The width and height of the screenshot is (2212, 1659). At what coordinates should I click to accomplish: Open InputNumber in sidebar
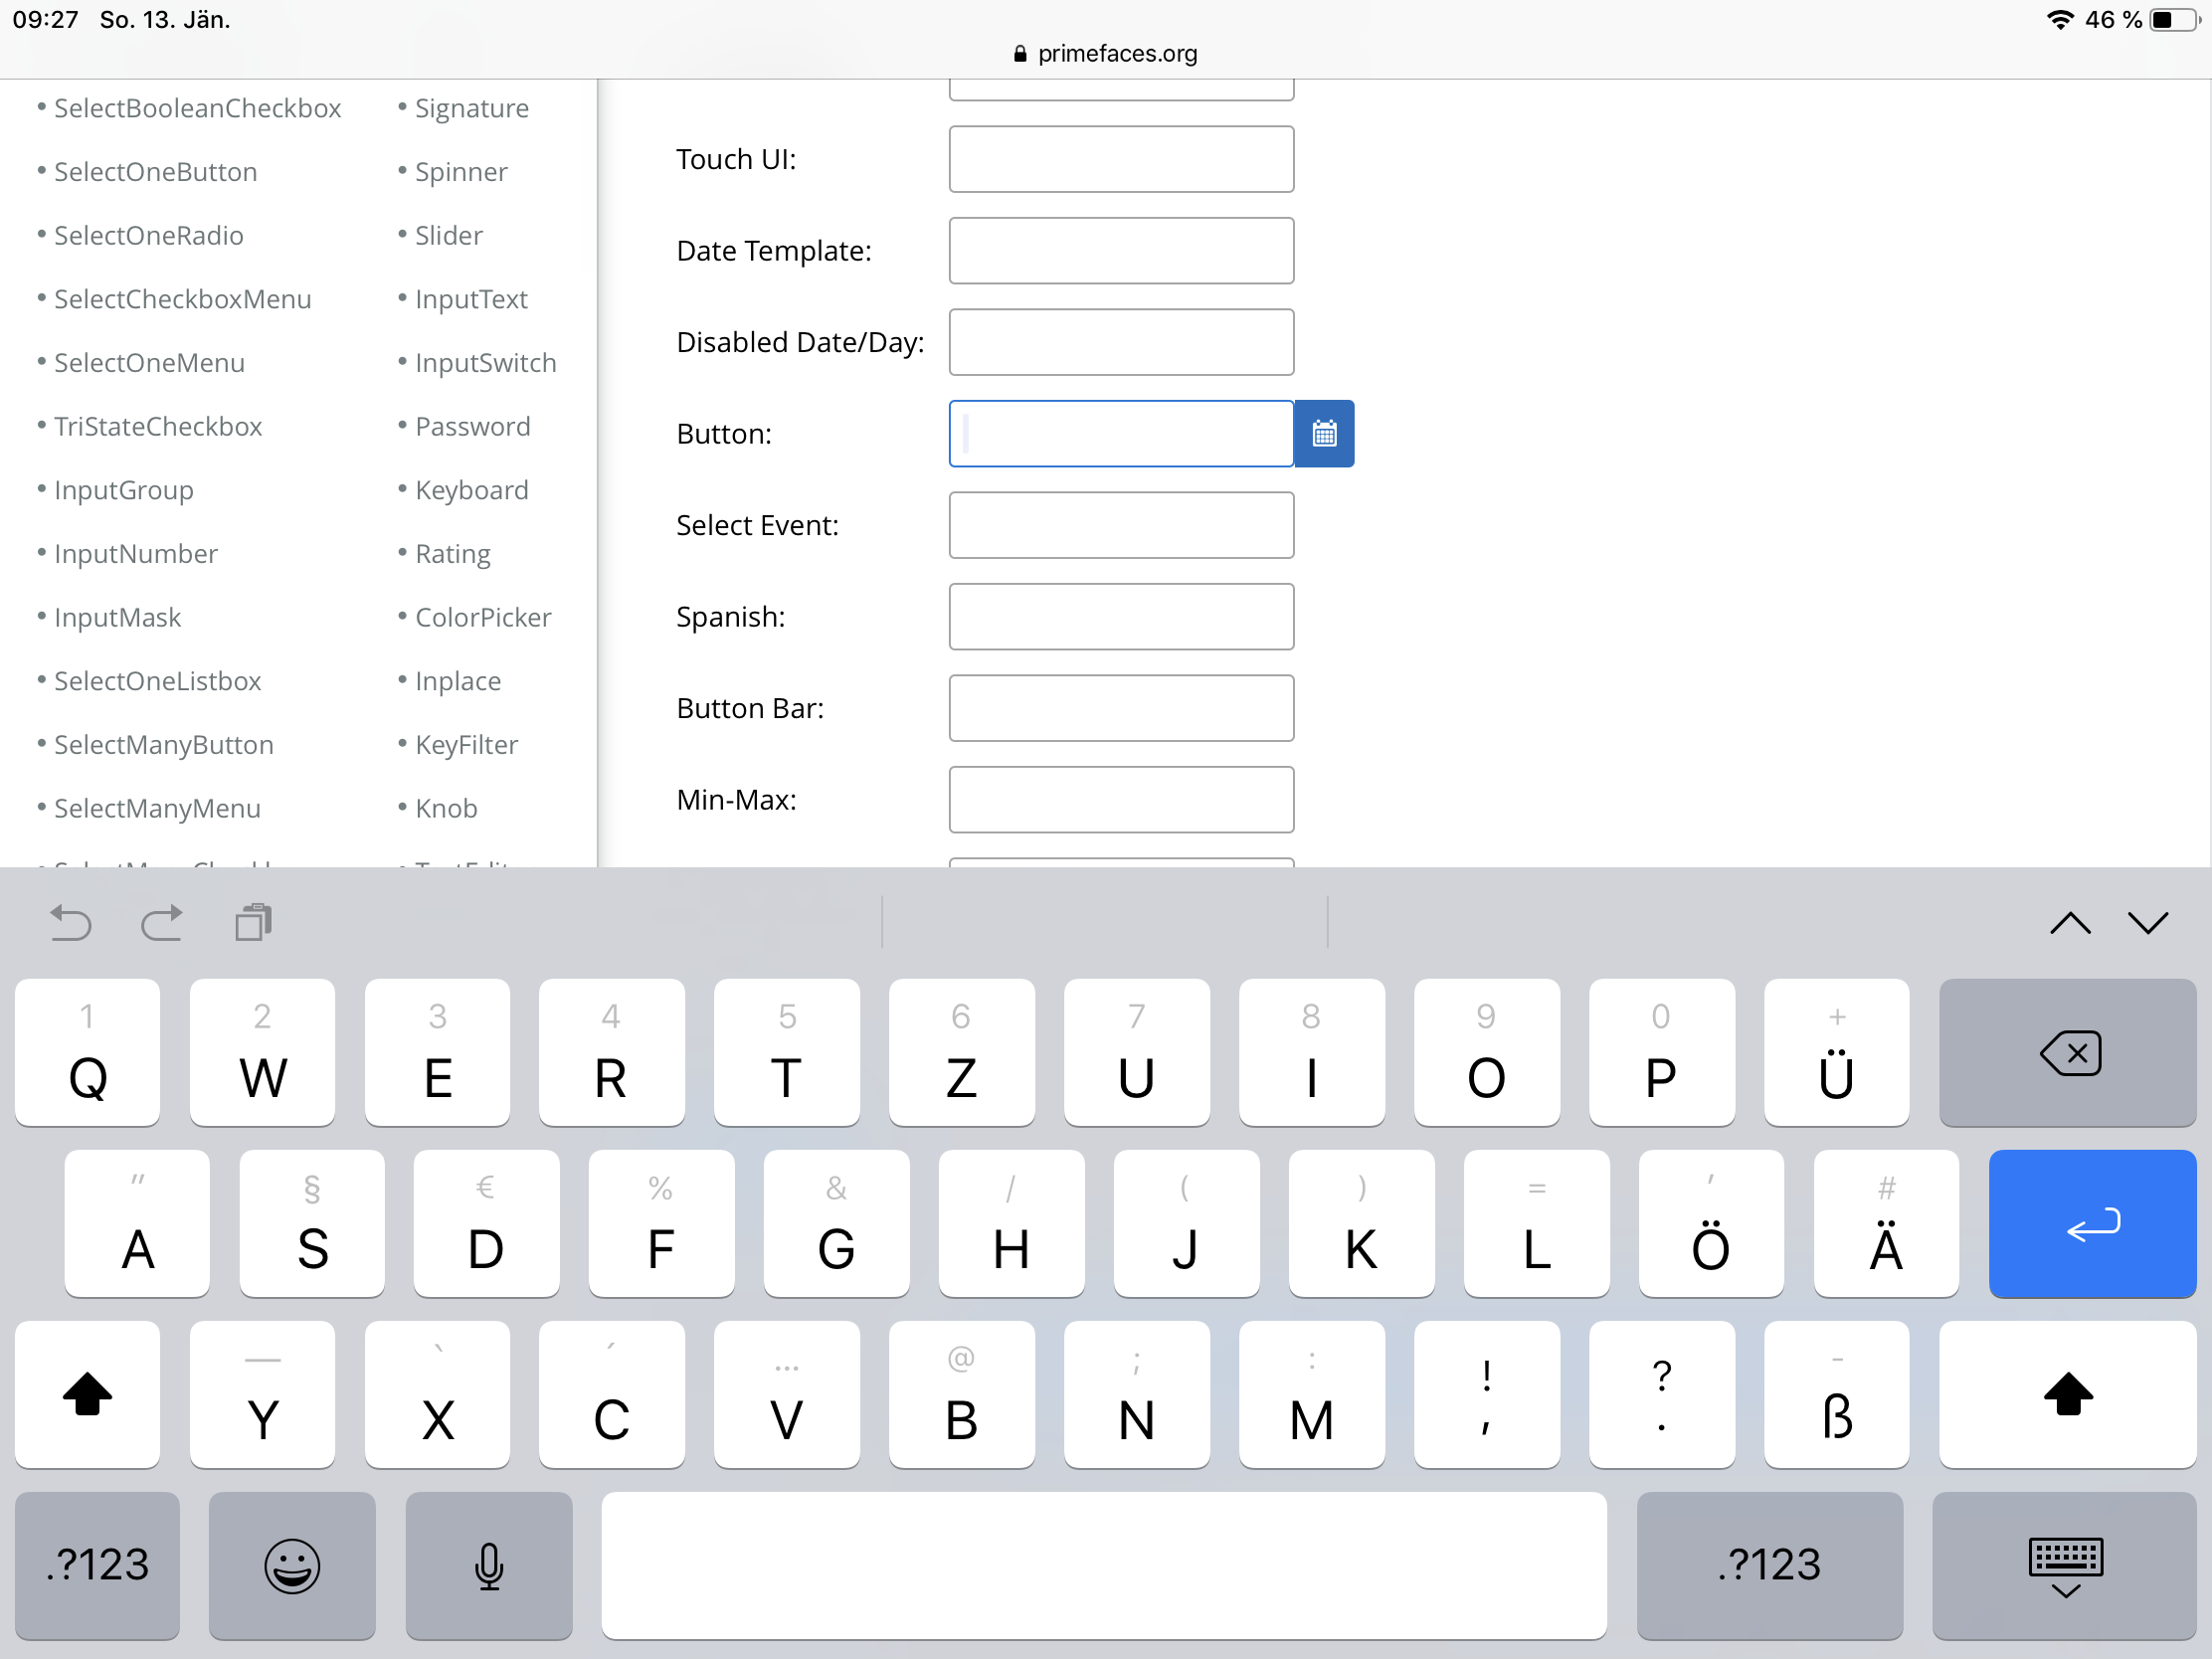pos(136,554)
